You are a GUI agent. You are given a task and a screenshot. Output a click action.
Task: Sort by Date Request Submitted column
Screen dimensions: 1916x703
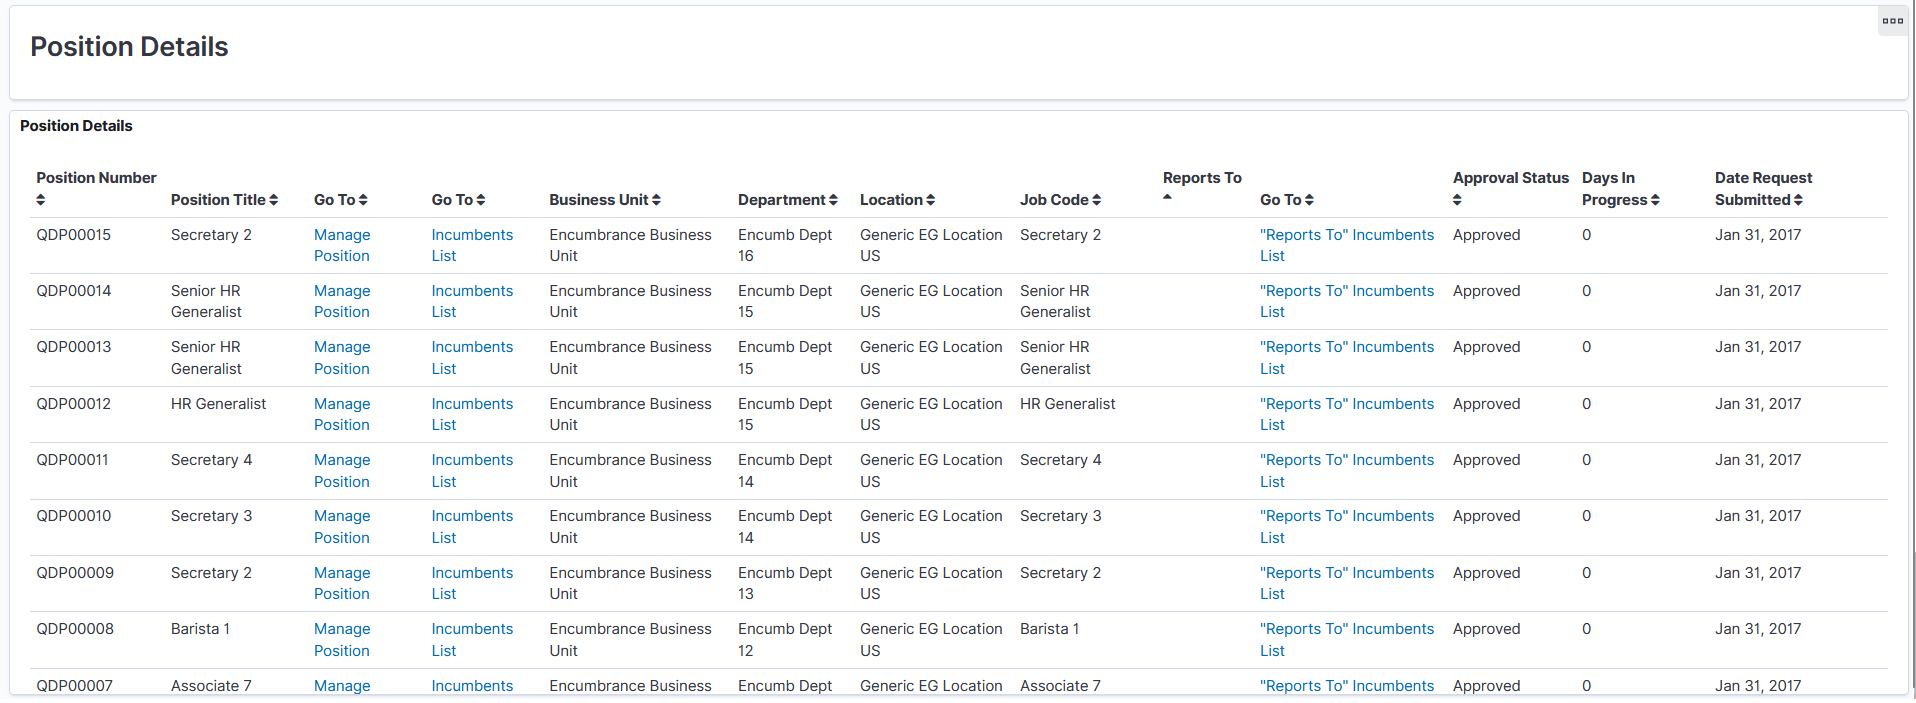click(1798, 200)
